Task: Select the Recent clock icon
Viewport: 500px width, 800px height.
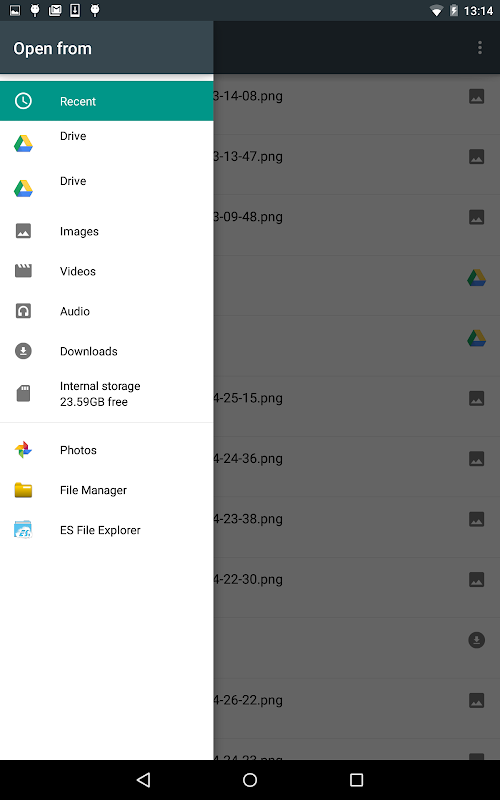Action: 23,101
